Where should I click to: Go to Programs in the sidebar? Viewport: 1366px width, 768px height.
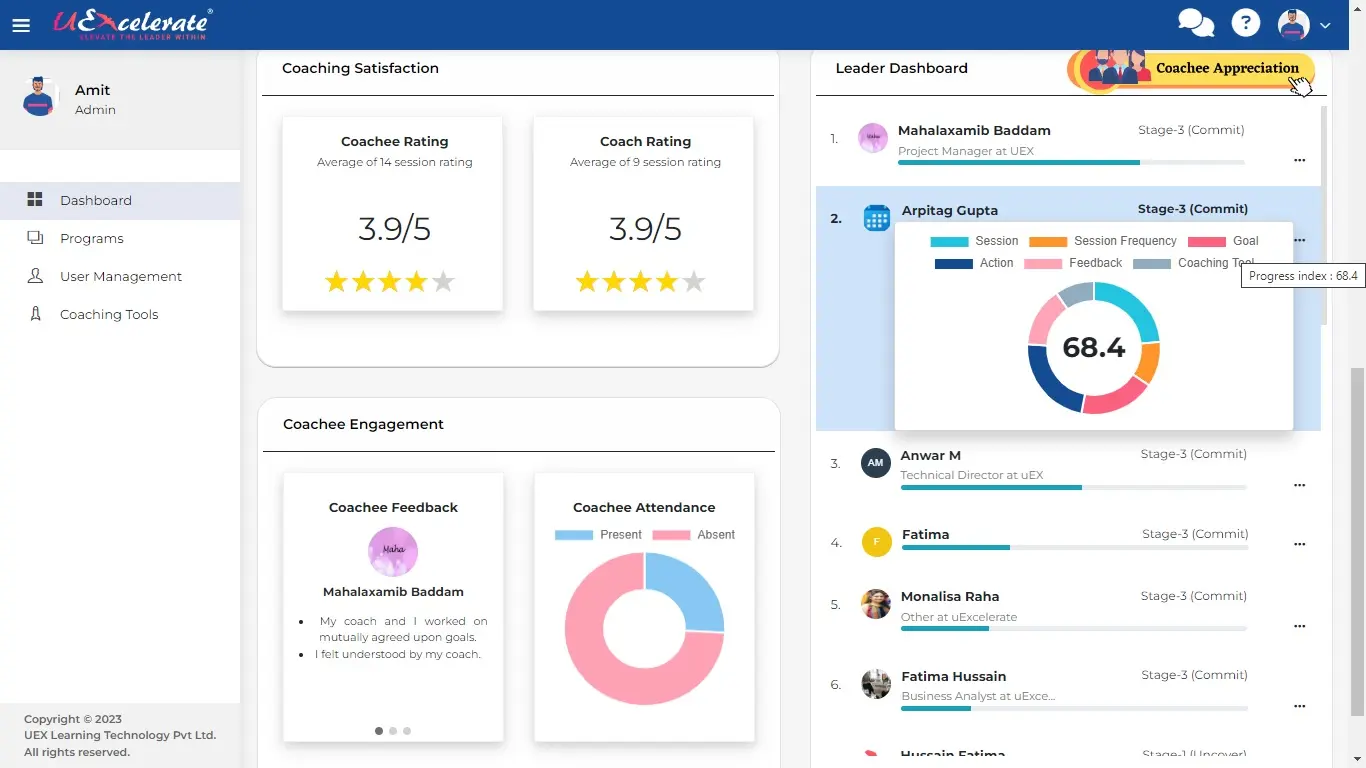pyautogui.click(x=91, y=238)
